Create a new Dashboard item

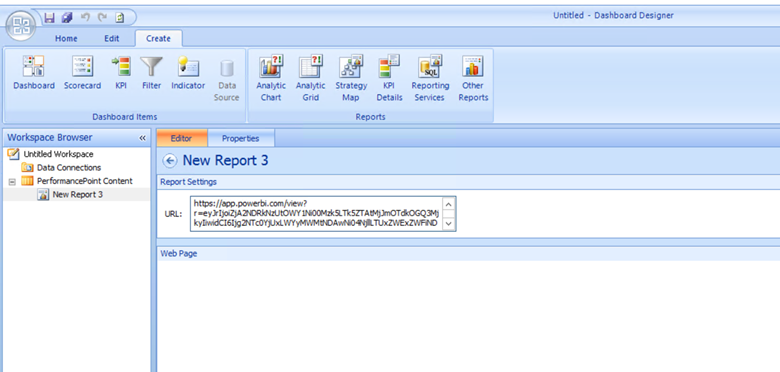[34, 73]
